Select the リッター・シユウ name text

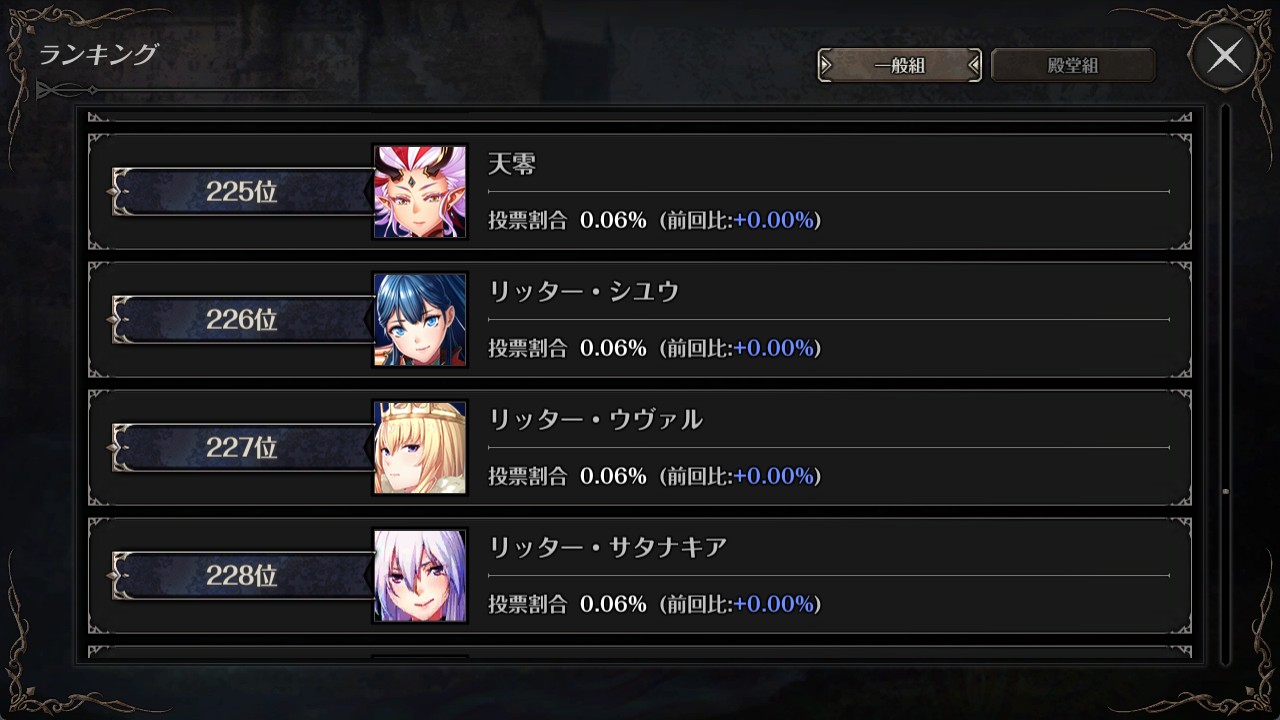(x=584, y=292)
